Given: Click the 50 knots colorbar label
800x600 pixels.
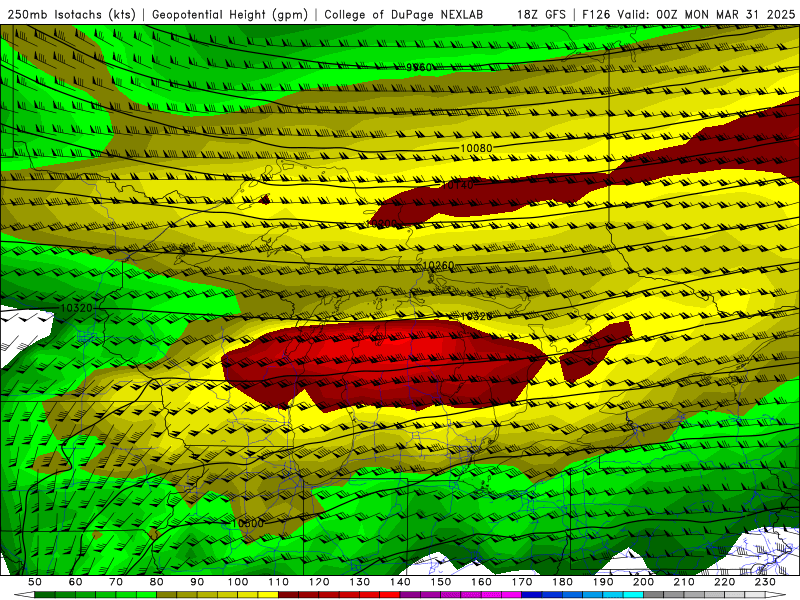Looking at the screenshot, I should (x=35, y=582).
